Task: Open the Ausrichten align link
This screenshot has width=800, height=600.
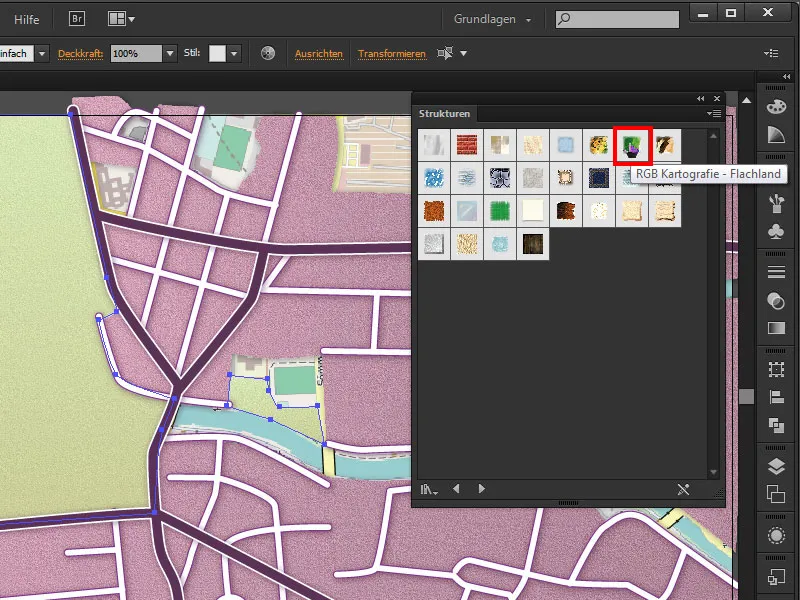Action: (x=319, y=54)
